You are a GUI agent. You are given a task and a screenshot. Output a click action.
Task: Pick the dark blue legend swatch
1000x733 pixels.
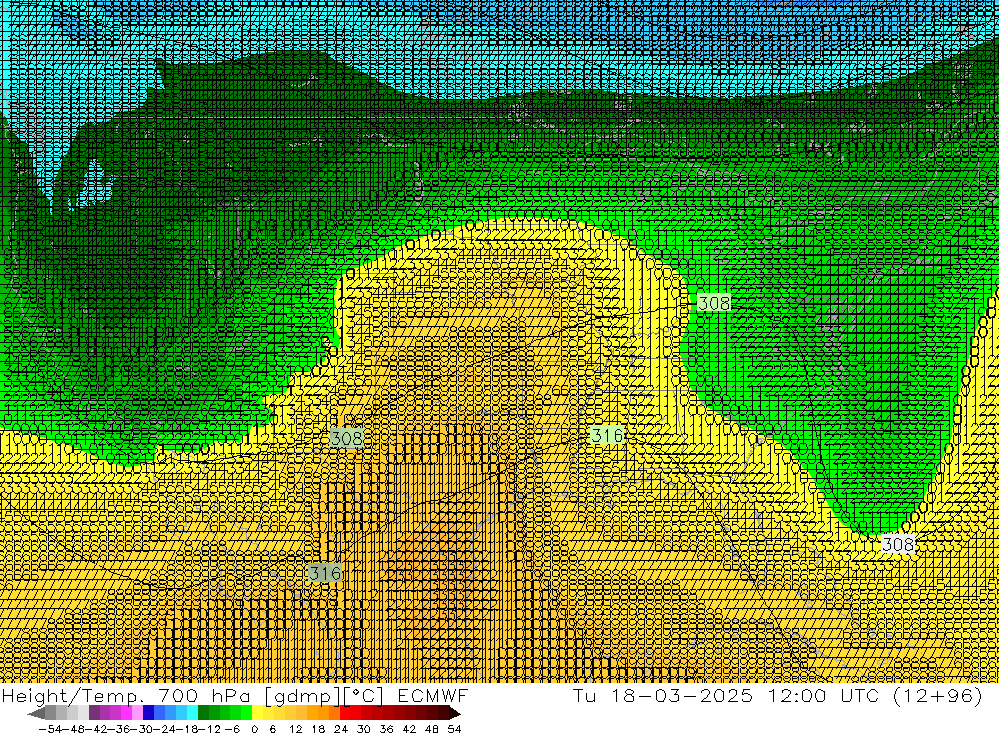(x=149, y=714)
